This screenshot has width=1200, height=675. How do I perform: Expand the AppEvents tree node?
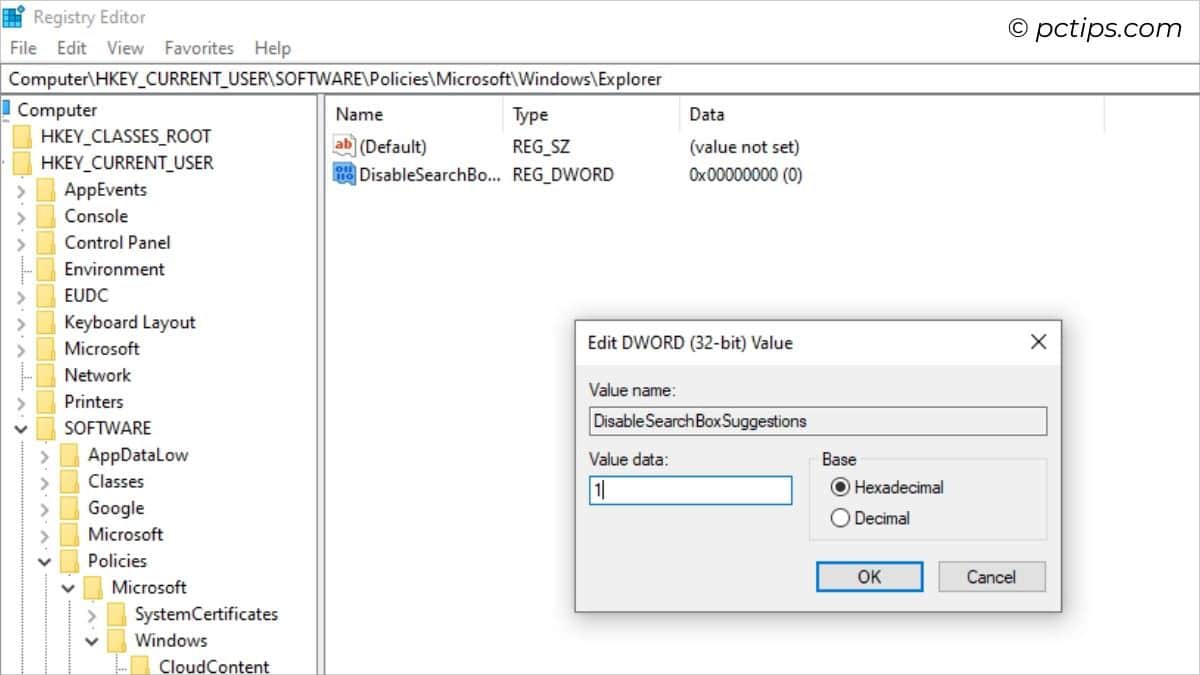point(21,189)
